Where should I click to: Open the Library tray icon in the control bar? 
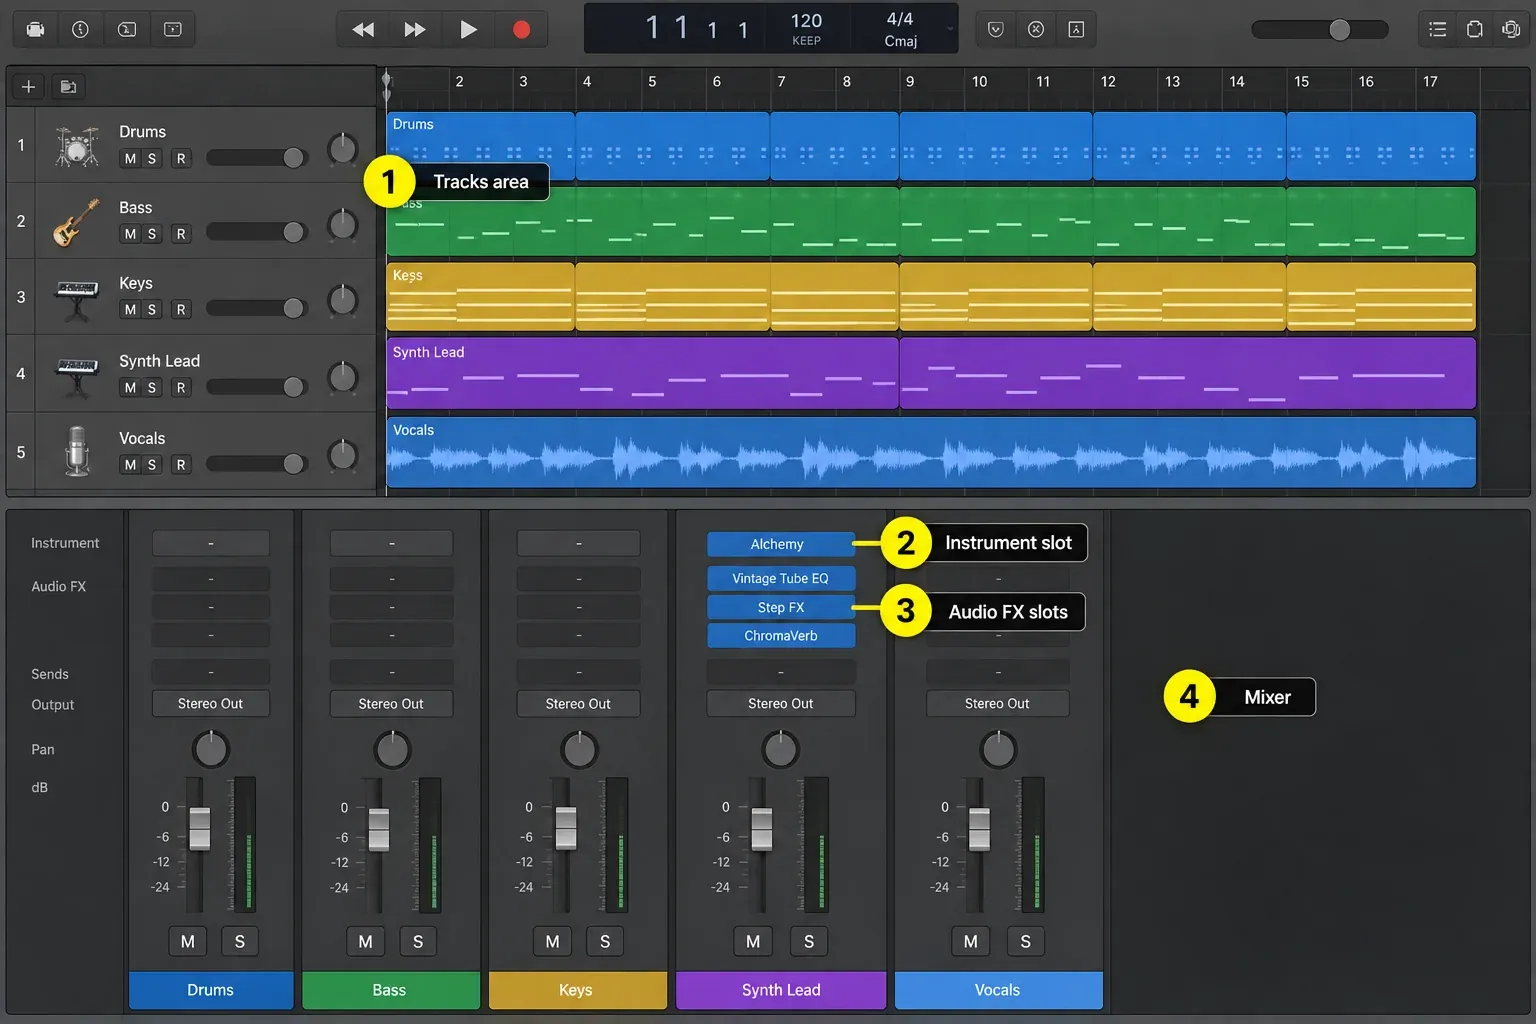(x=35, y=29)
